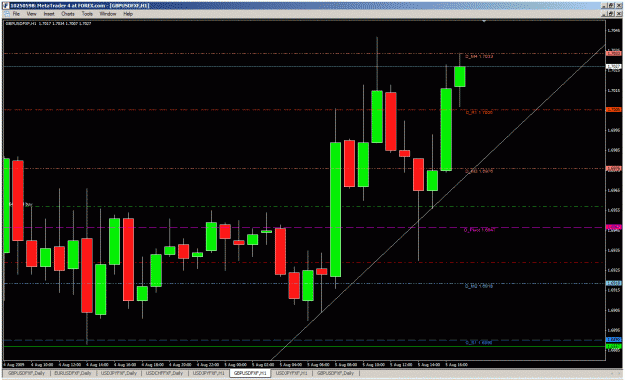This screenshot has height=380, width=625.
Task: Click the '5 Aug 12:00' time label
Action: pos(401,364)
